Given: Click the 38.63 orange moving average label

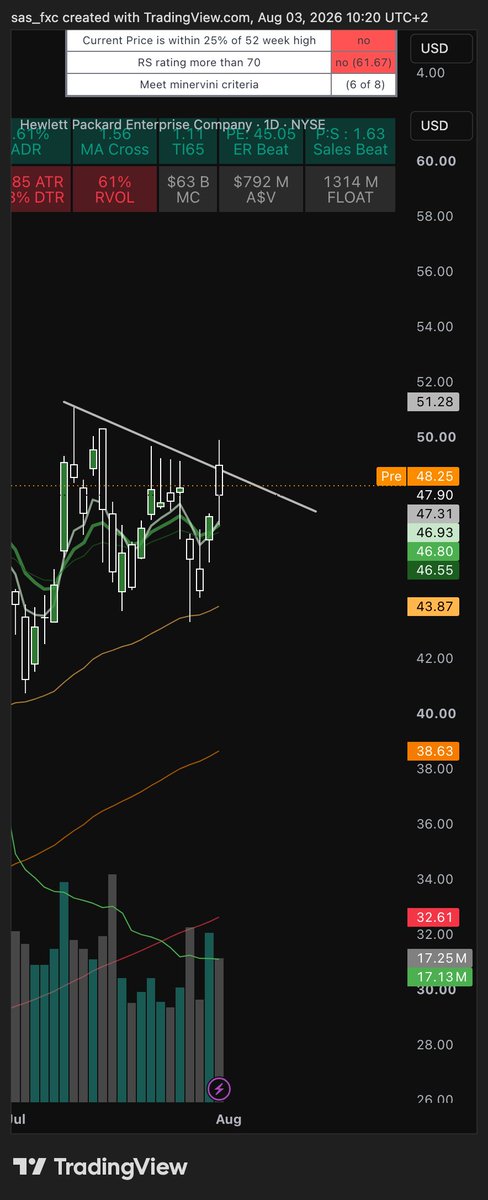Looking at the screenshot, I should point(434,749).
